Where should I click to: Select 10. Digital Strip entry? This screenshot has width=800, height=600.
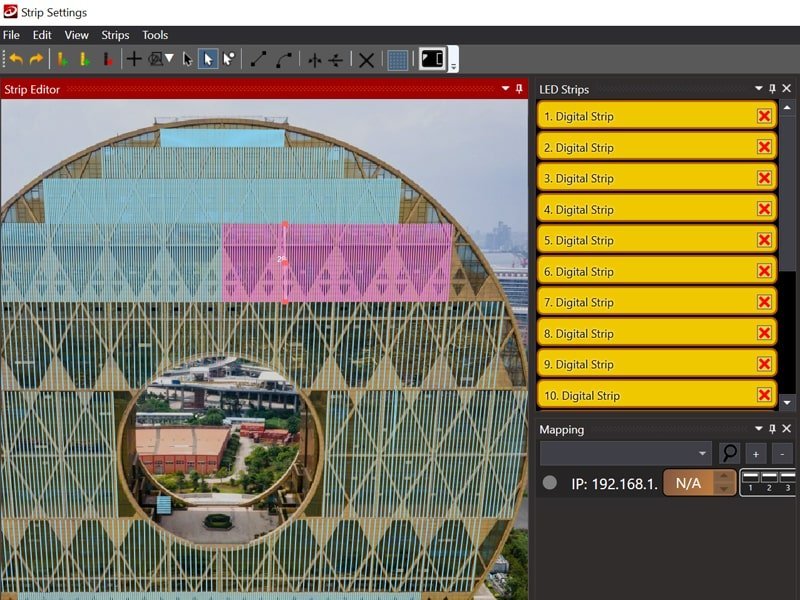pos(657,395)
